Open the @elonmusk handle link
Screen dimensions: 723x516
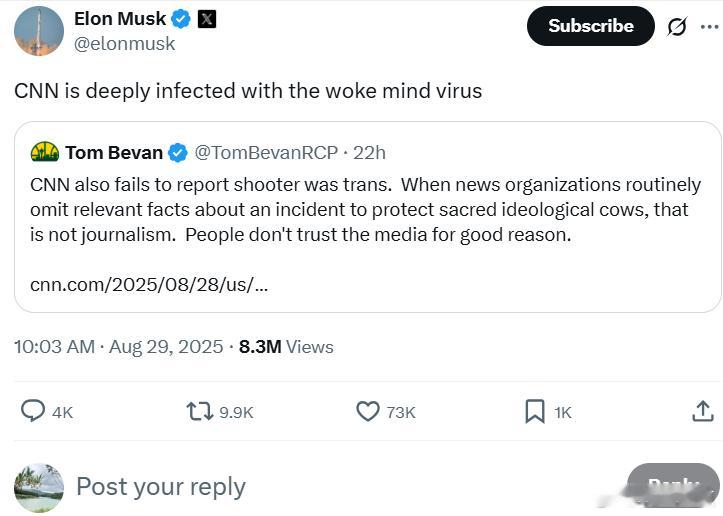124,44
